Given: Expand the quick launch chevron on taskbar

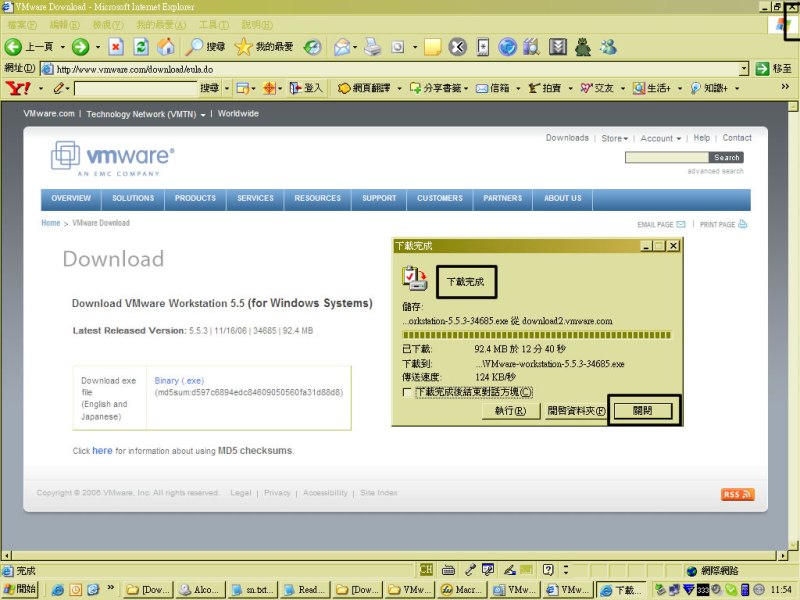Looking at the screenshot, I should [111, 587].
